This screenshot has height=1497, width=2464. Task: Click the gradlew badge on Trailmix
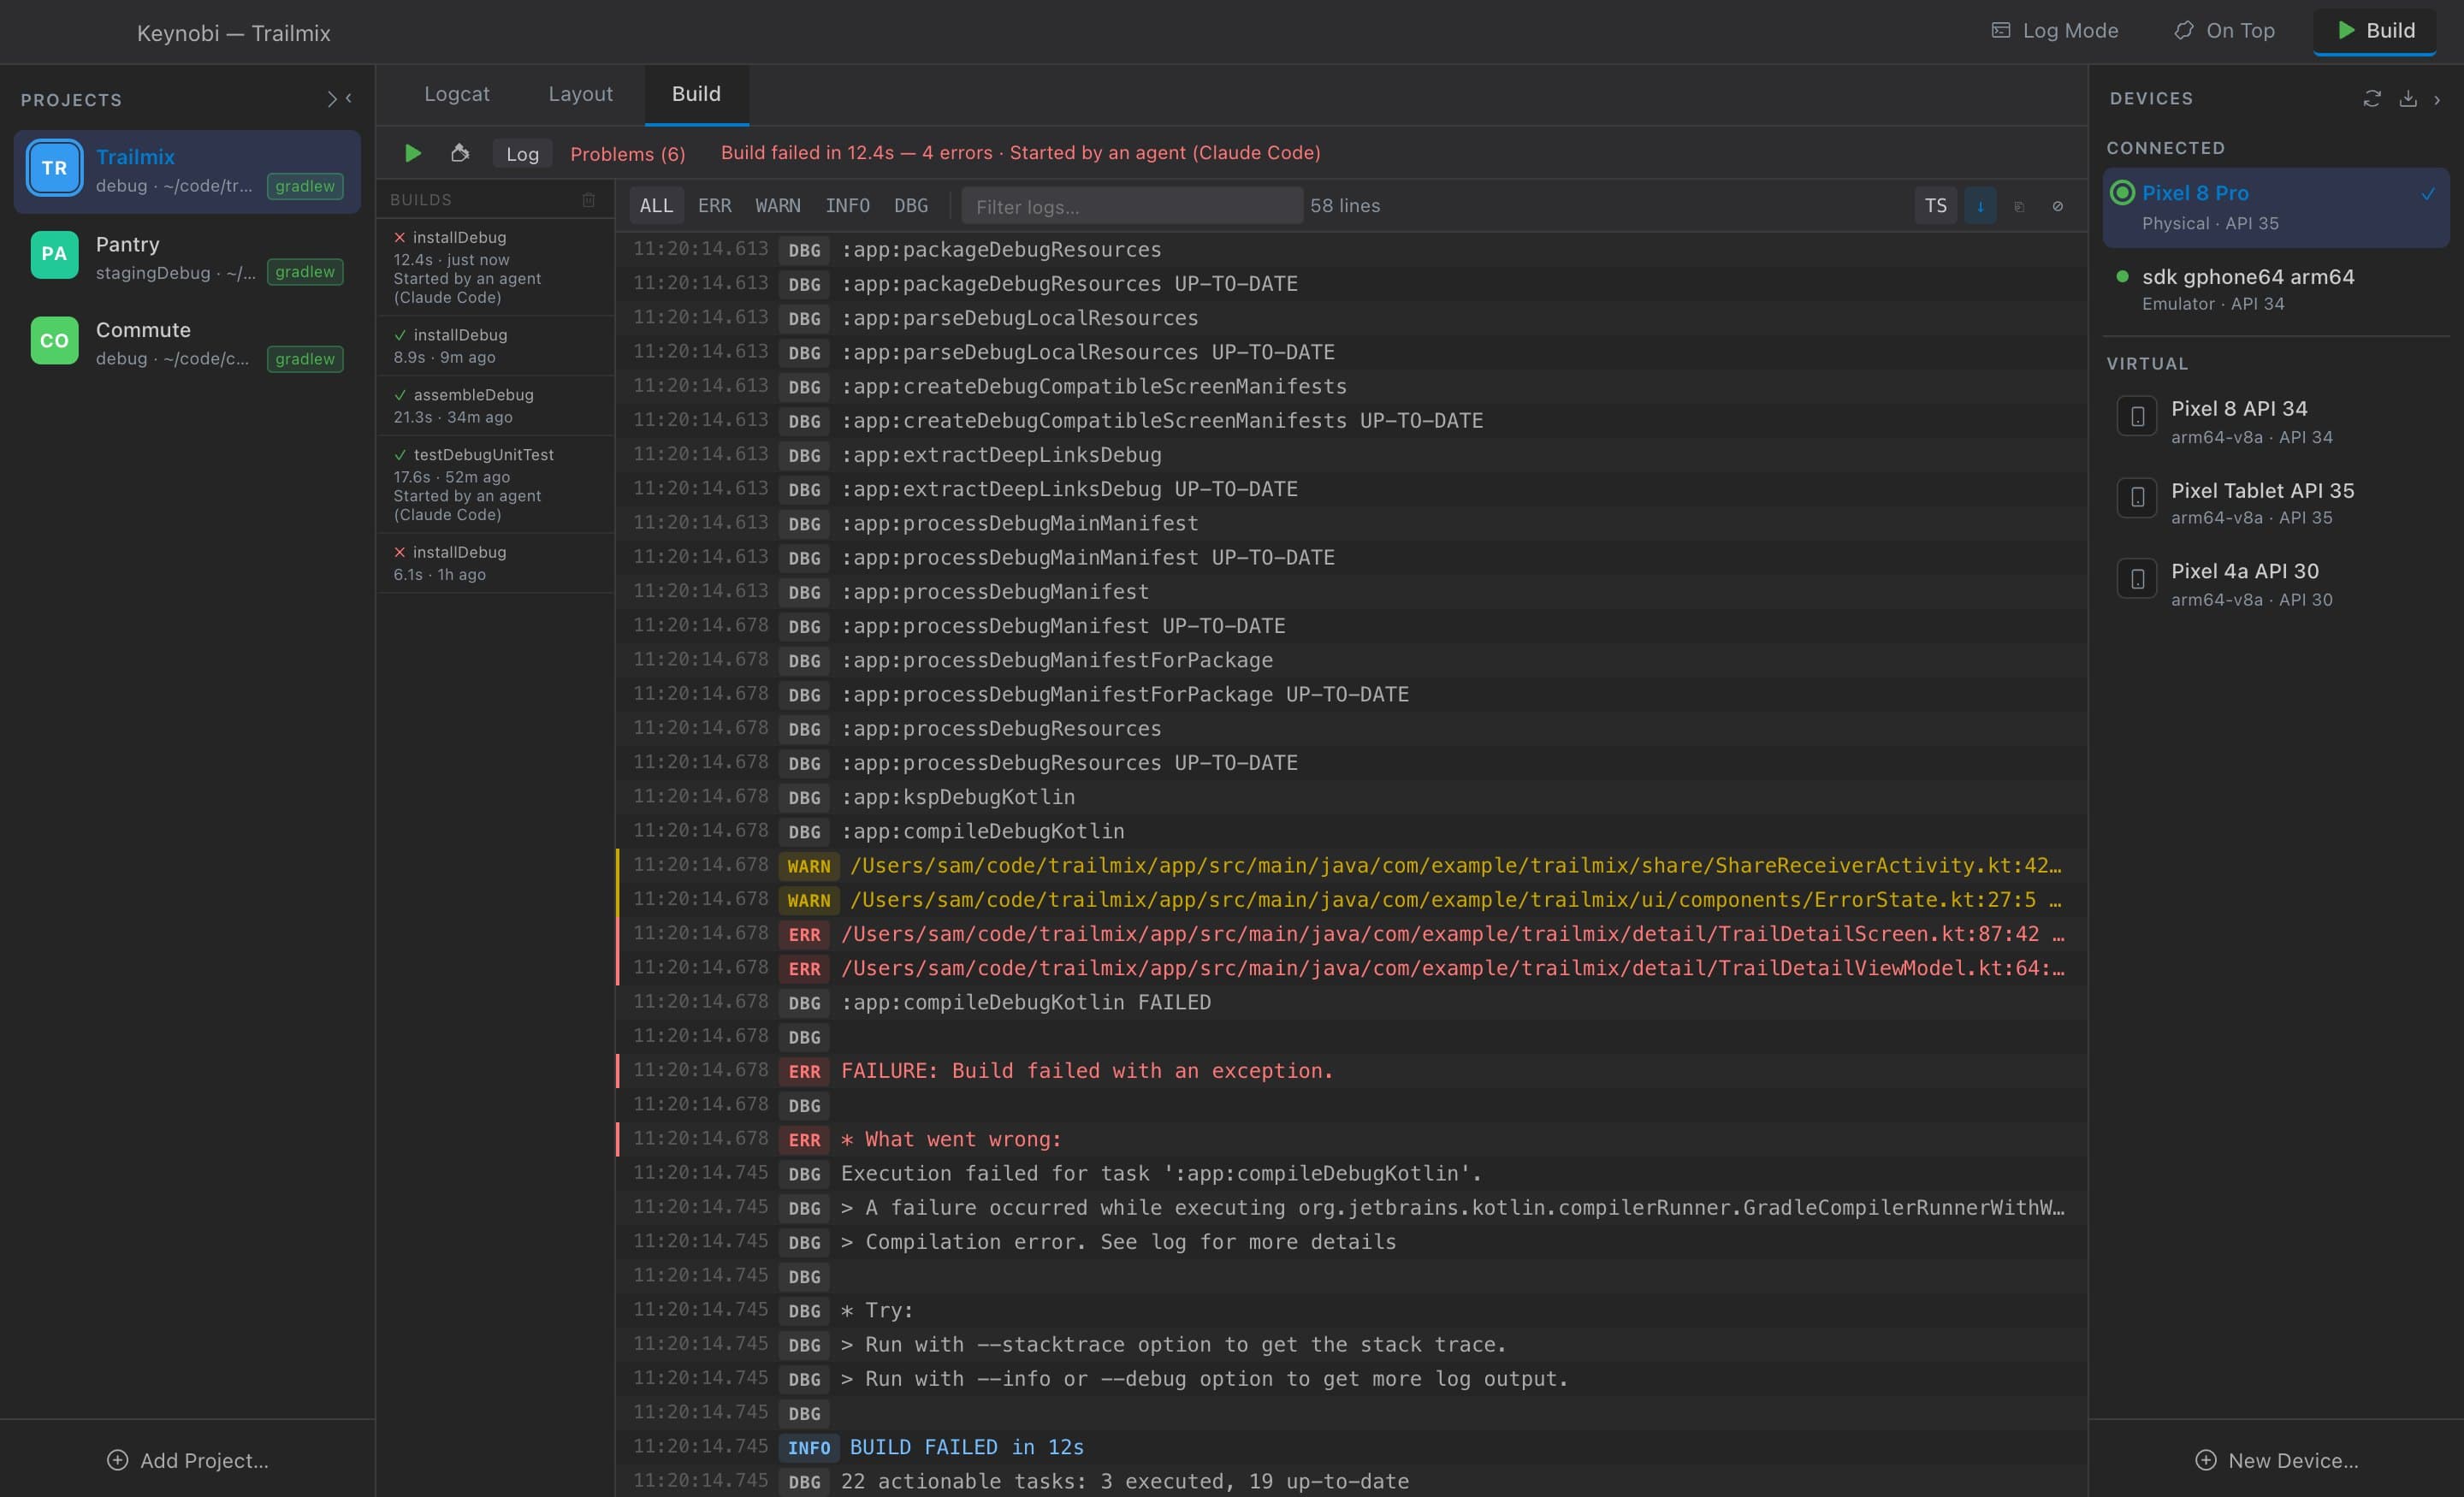point(305,186)
